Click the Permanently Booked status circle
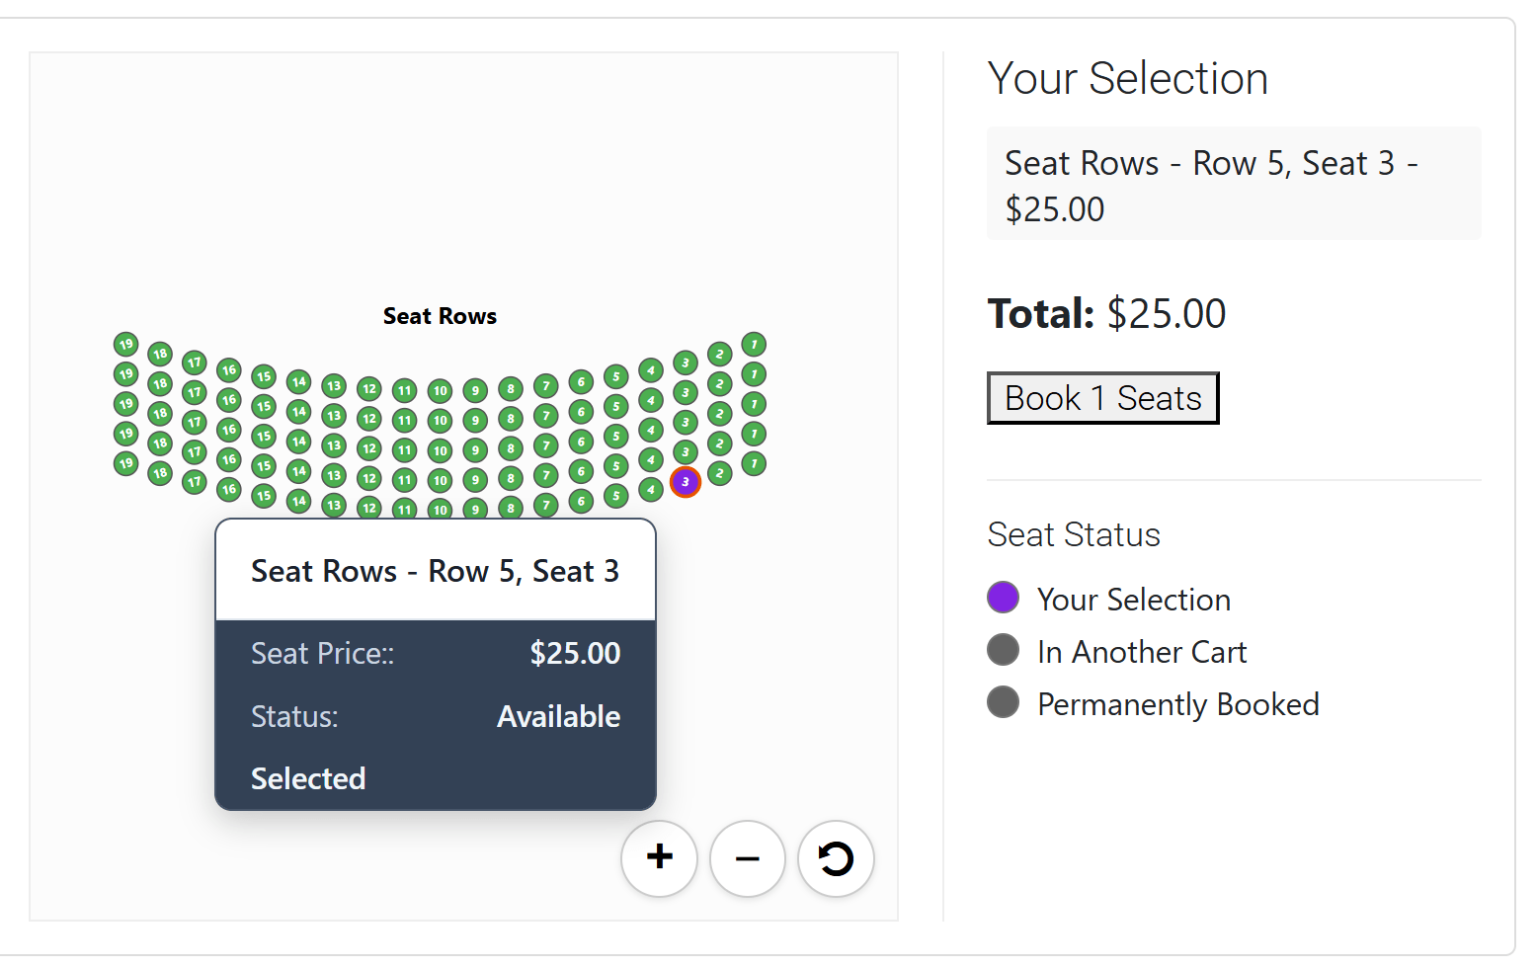The image size is (1536, 968). click(x=1003, y=702)
